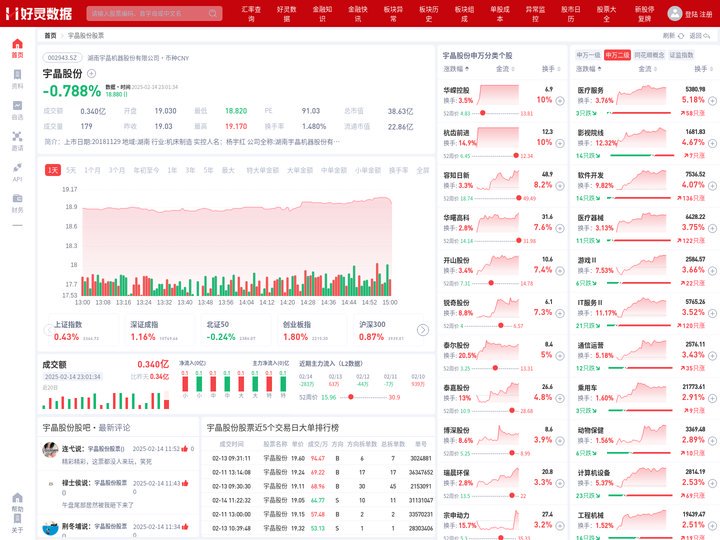
Task: Add 华嵘控股 with the plus icon
Action: [x=560, y=101]
